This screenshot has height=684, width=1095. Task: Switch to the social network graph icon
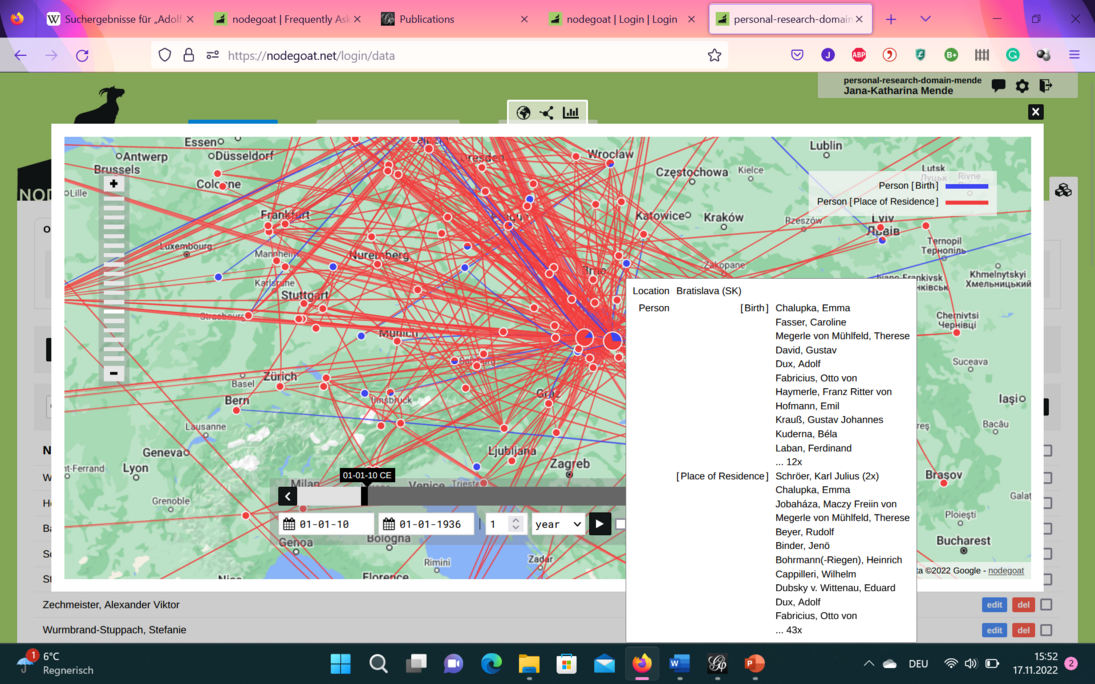pyautogui.click(x=546, y=113)
